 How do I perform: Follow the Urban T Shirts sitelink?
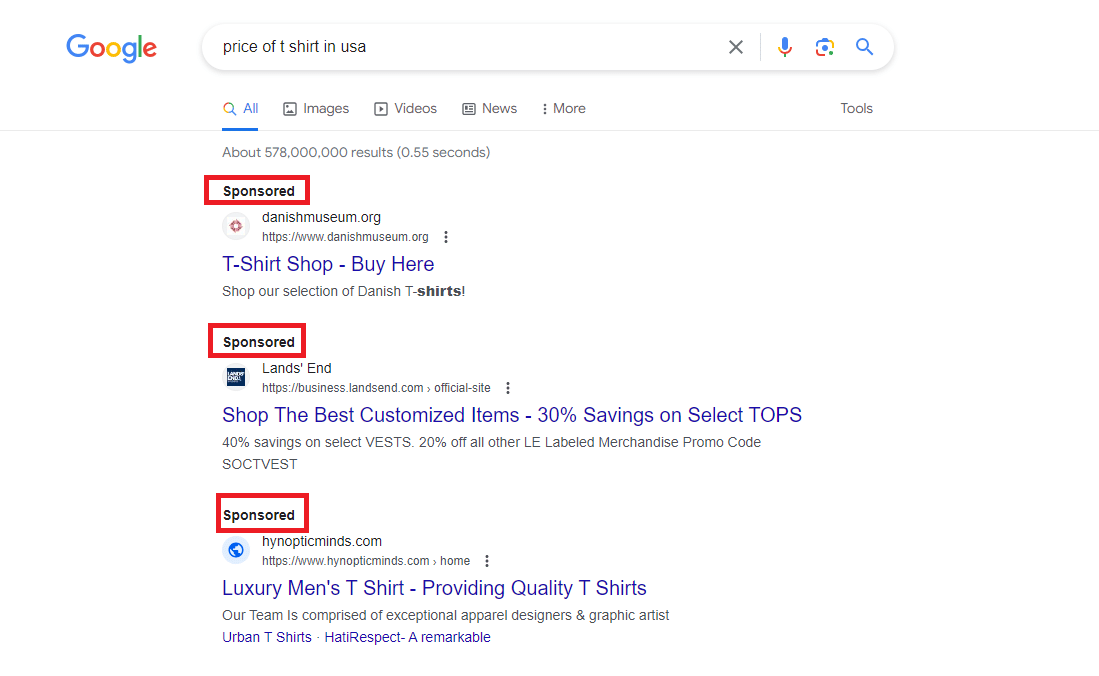pos(267,637)
